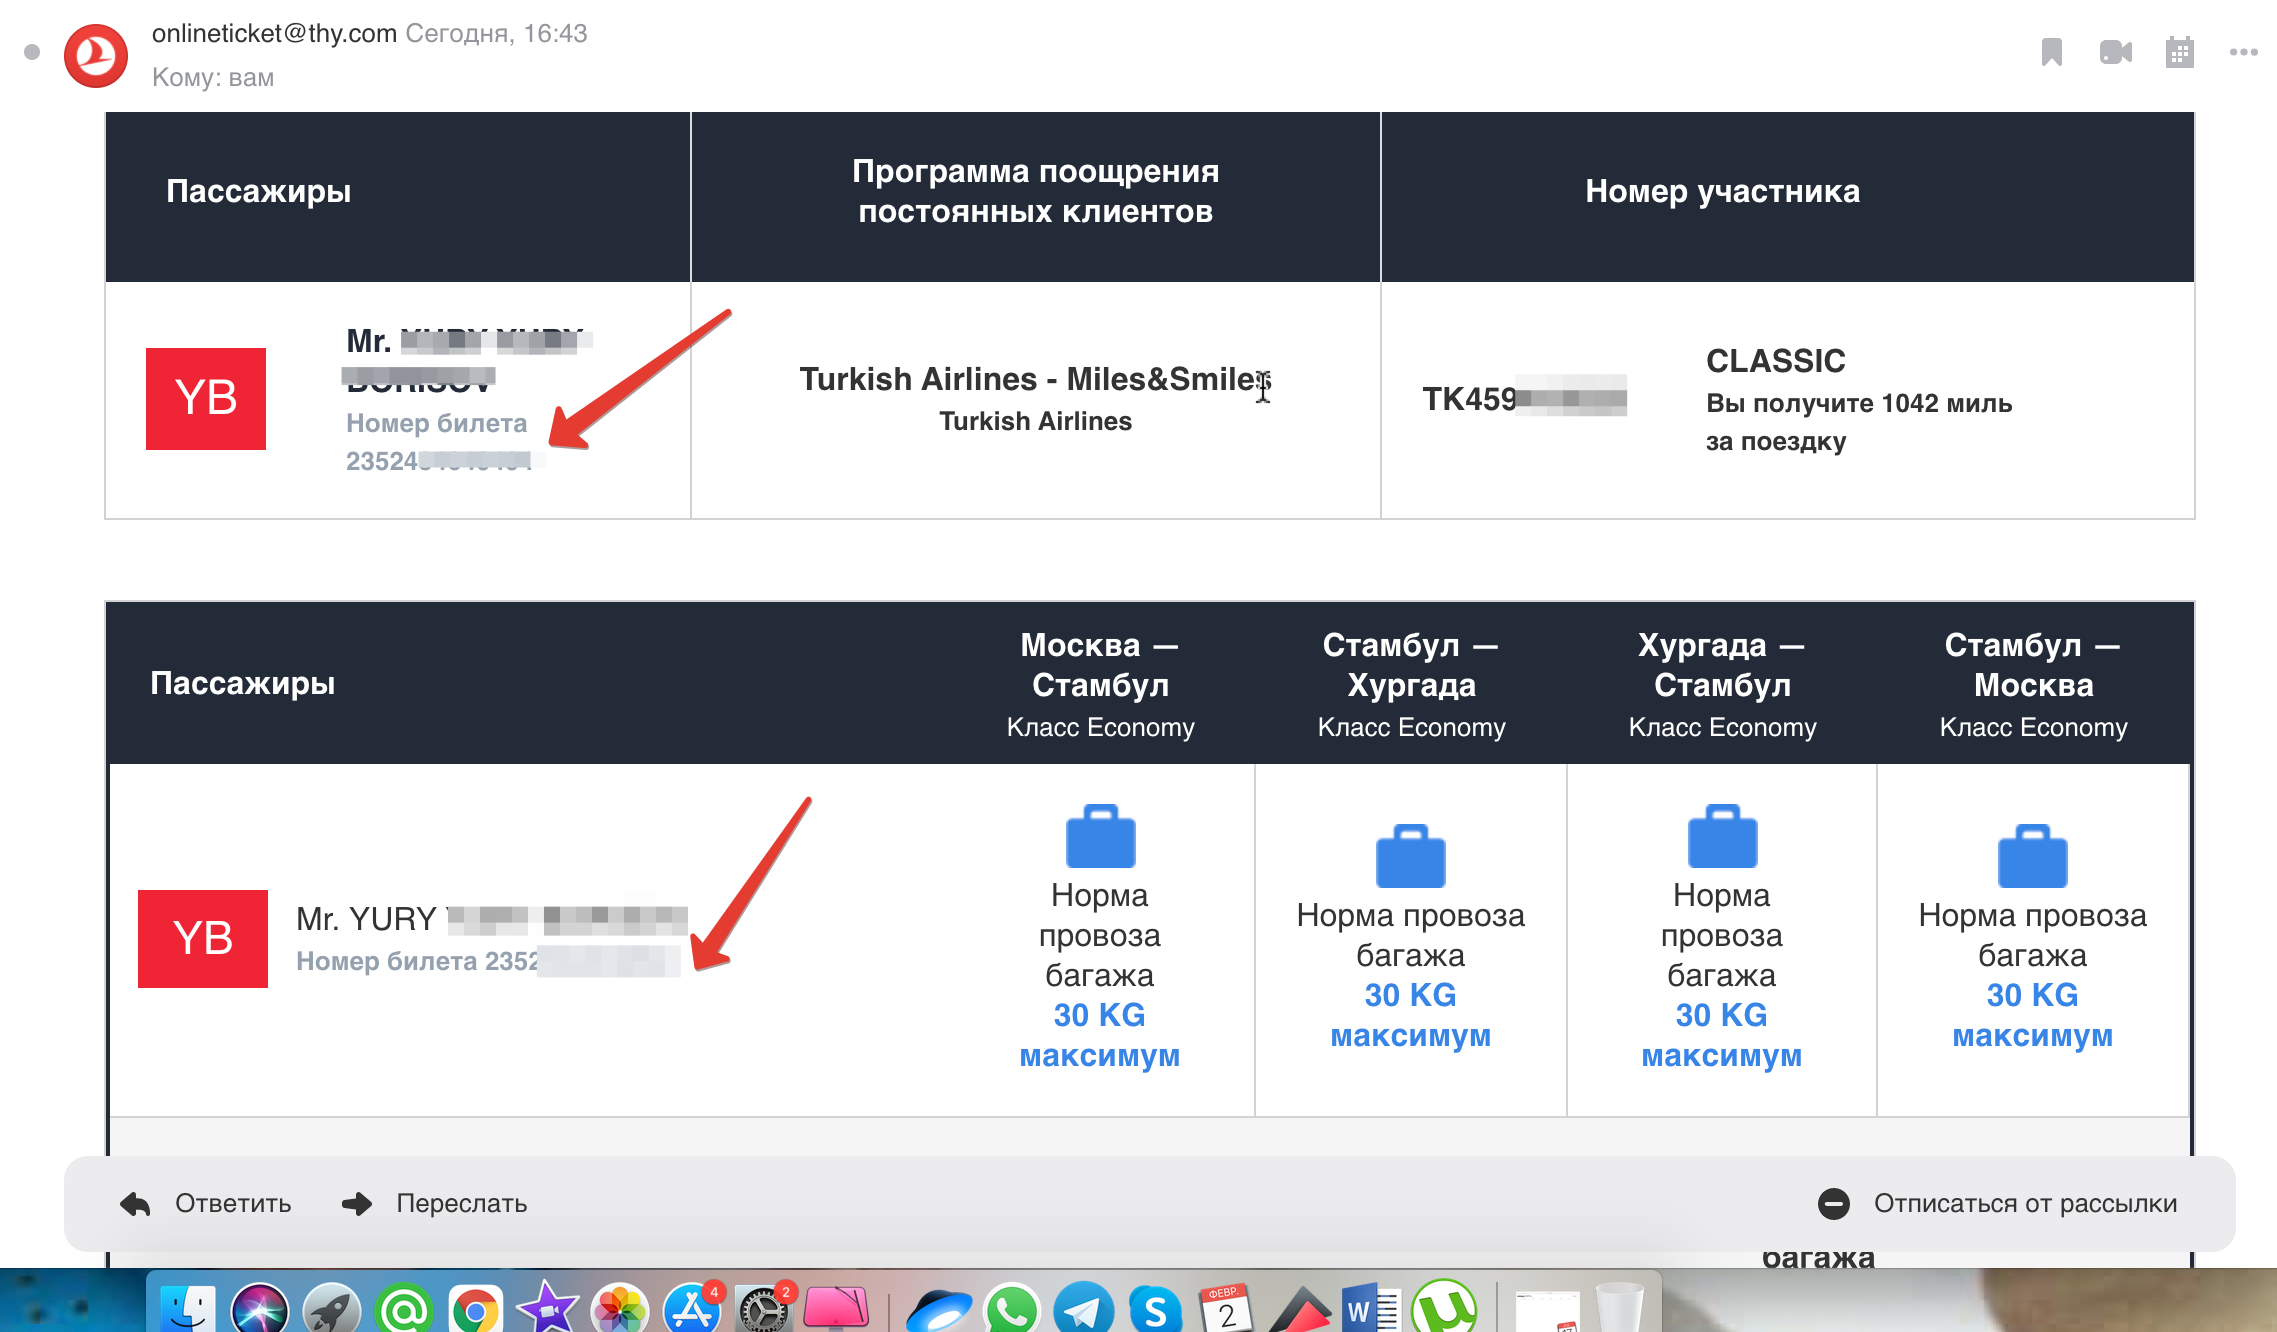2277x1332 pixels.
Task: Open Google Chrome from the Dock
Action: coord(476,1308)
